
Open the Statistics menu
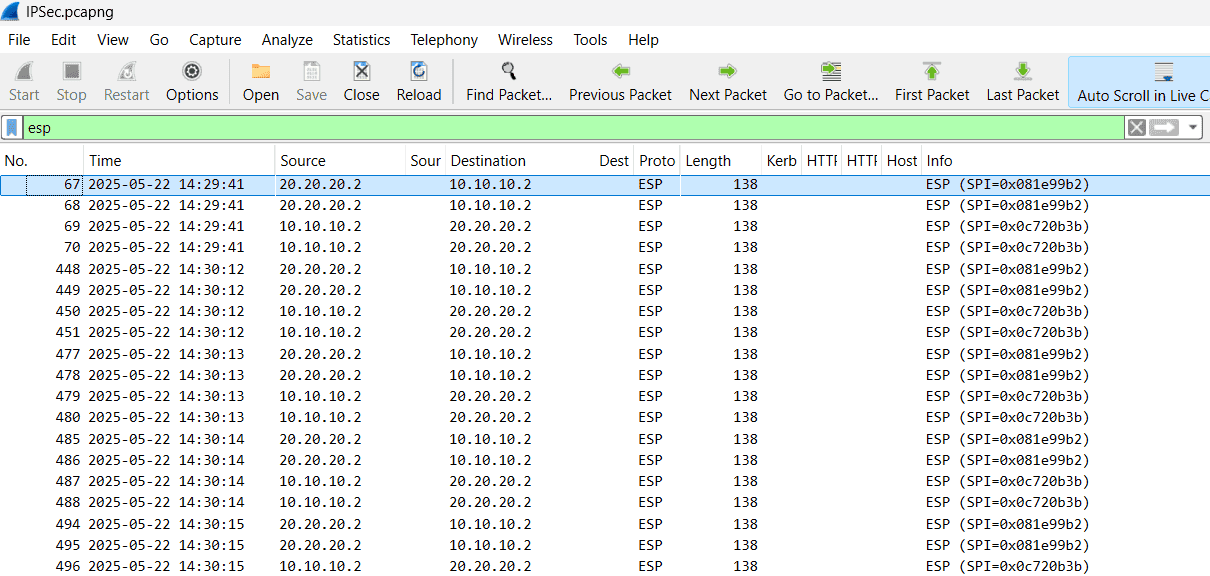coord(361,40)
